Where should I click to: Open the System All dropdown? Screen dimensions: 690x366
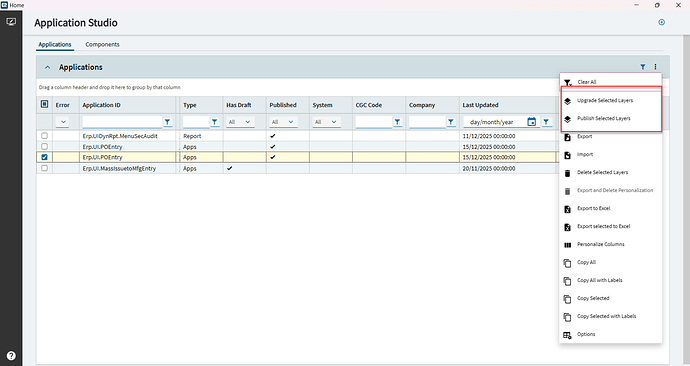pyautogui.click(x=327, y=122)
